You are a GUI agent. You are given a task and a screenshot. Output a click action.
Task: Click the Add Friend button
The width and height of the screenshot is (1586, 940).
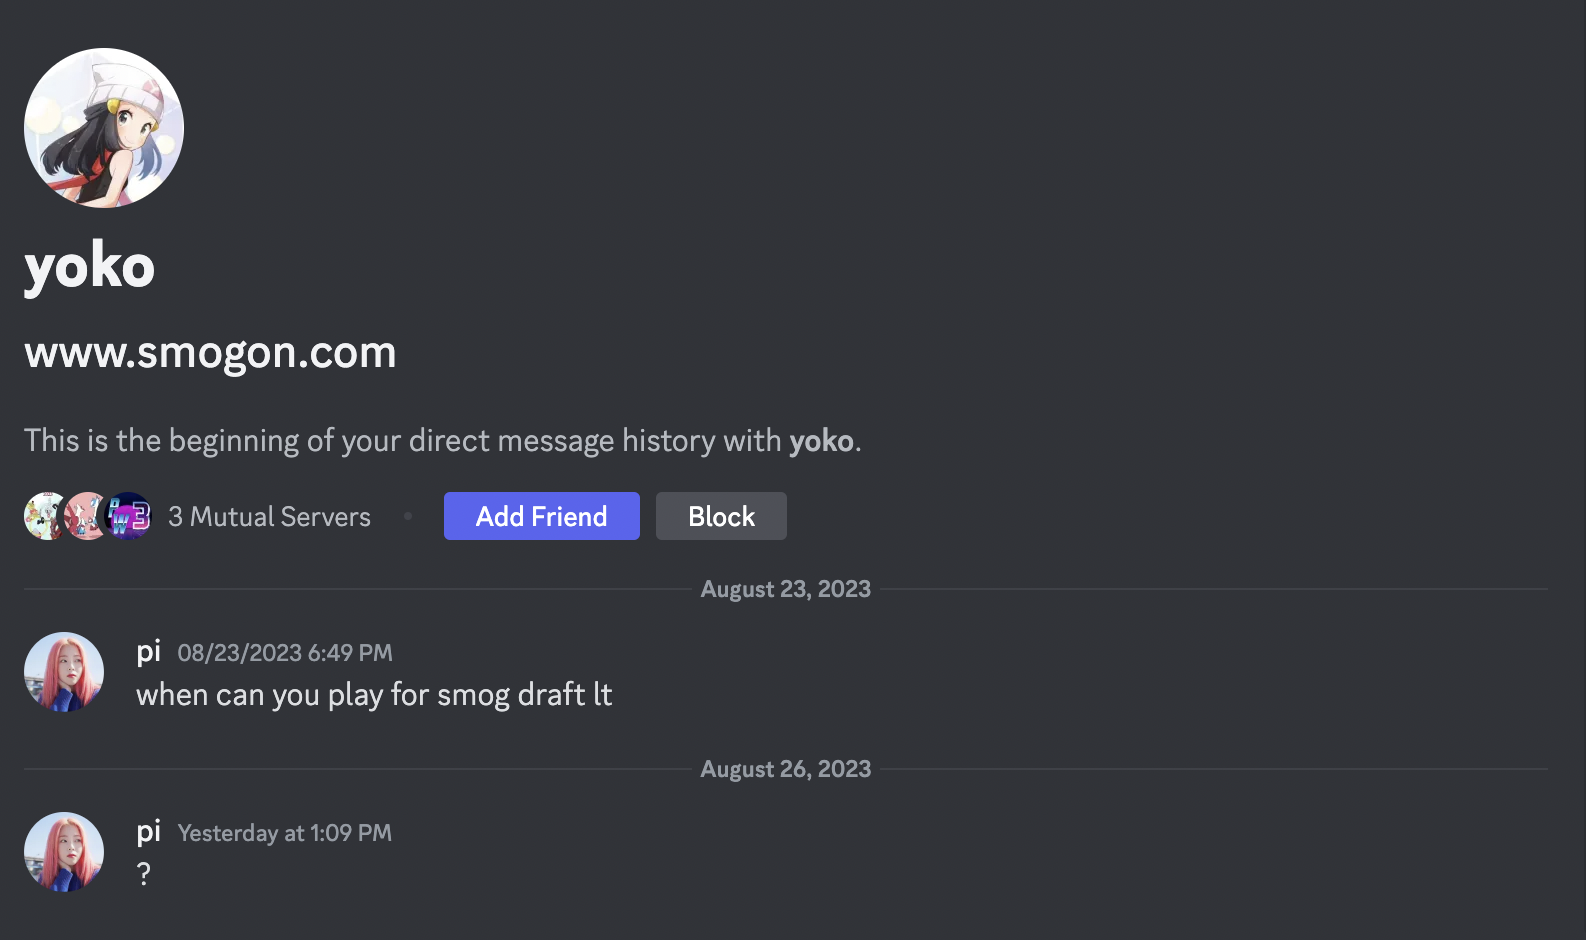541,516
